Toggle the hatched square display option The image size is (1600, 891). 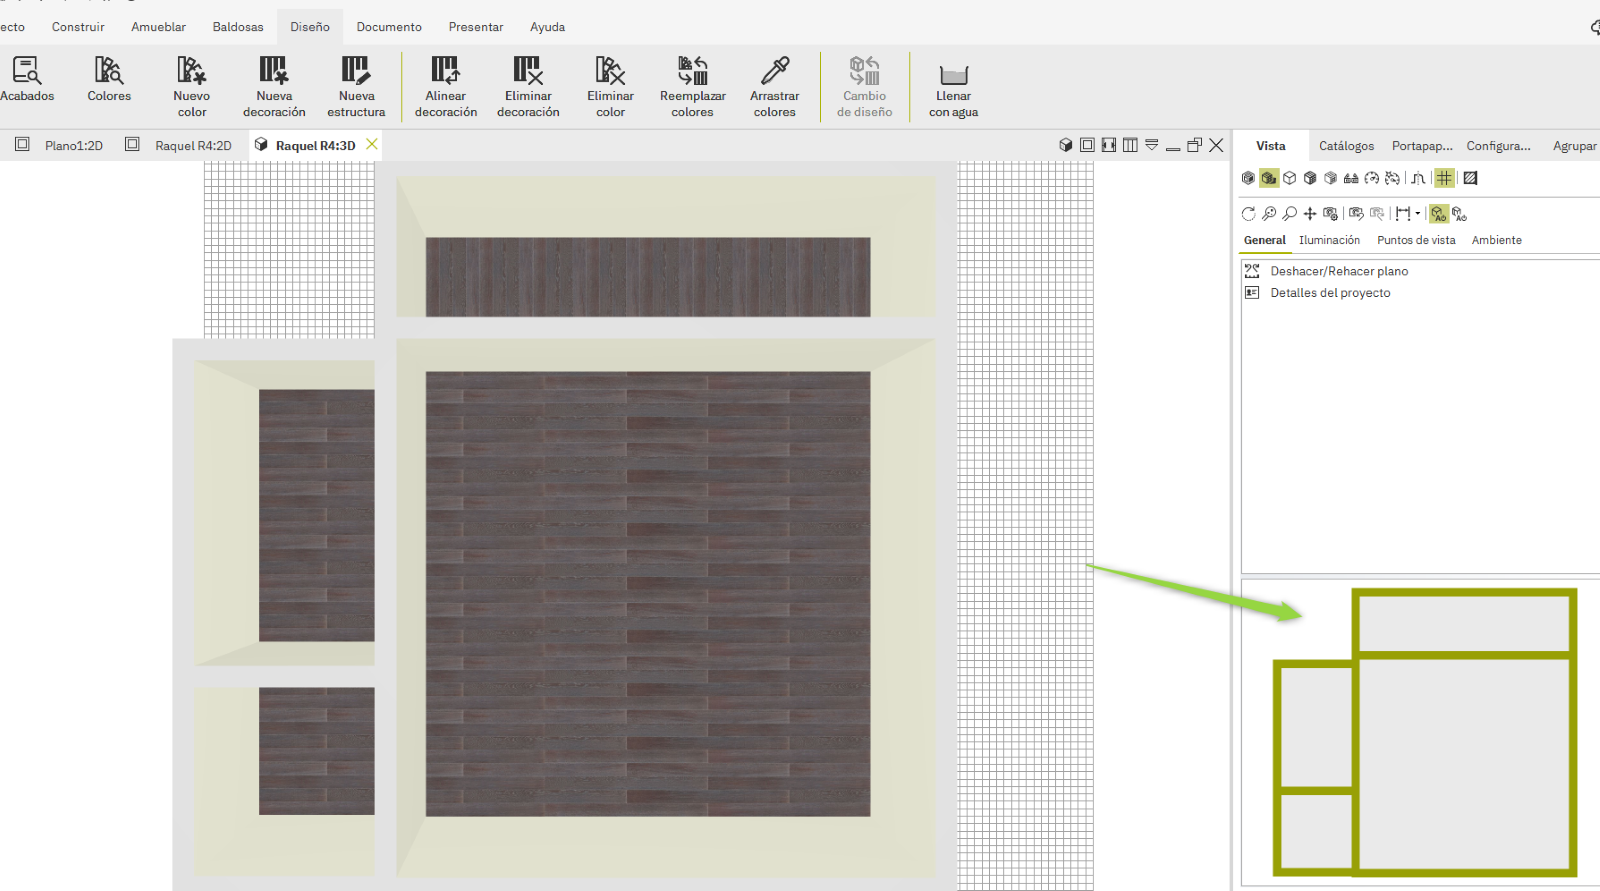point(1470,178)
